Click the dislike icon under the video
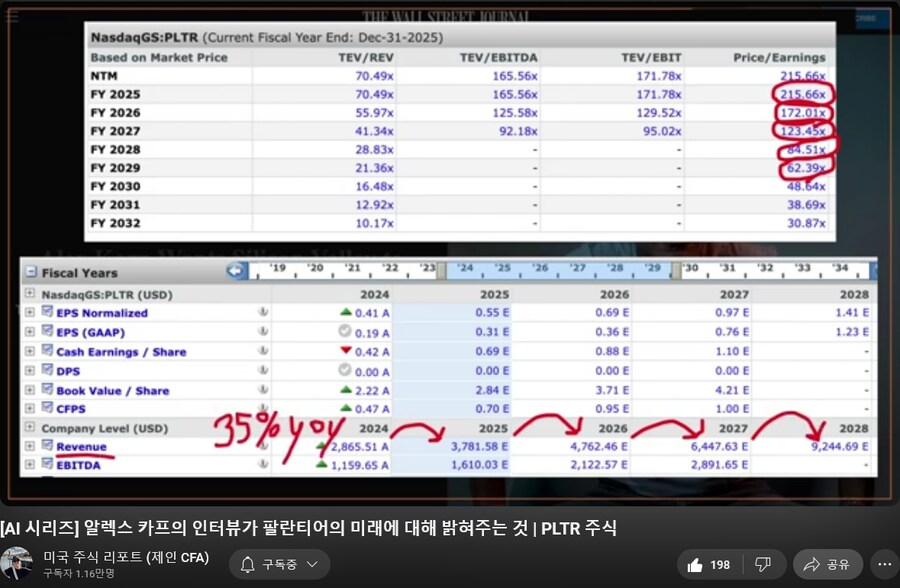Screen dimensions: 900x588 pyautogui.click(x=763, y=564)
